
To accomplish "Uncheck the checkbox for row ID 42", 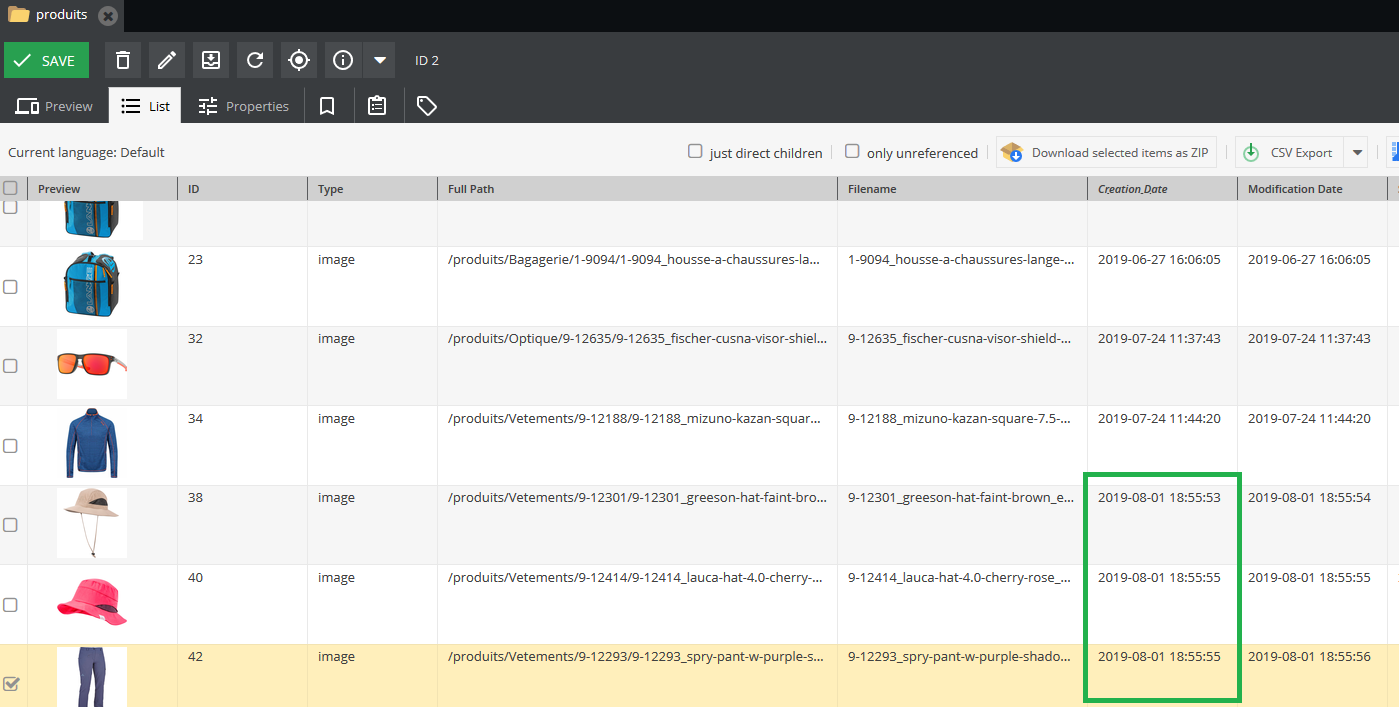I will click(x=10, y=684).
